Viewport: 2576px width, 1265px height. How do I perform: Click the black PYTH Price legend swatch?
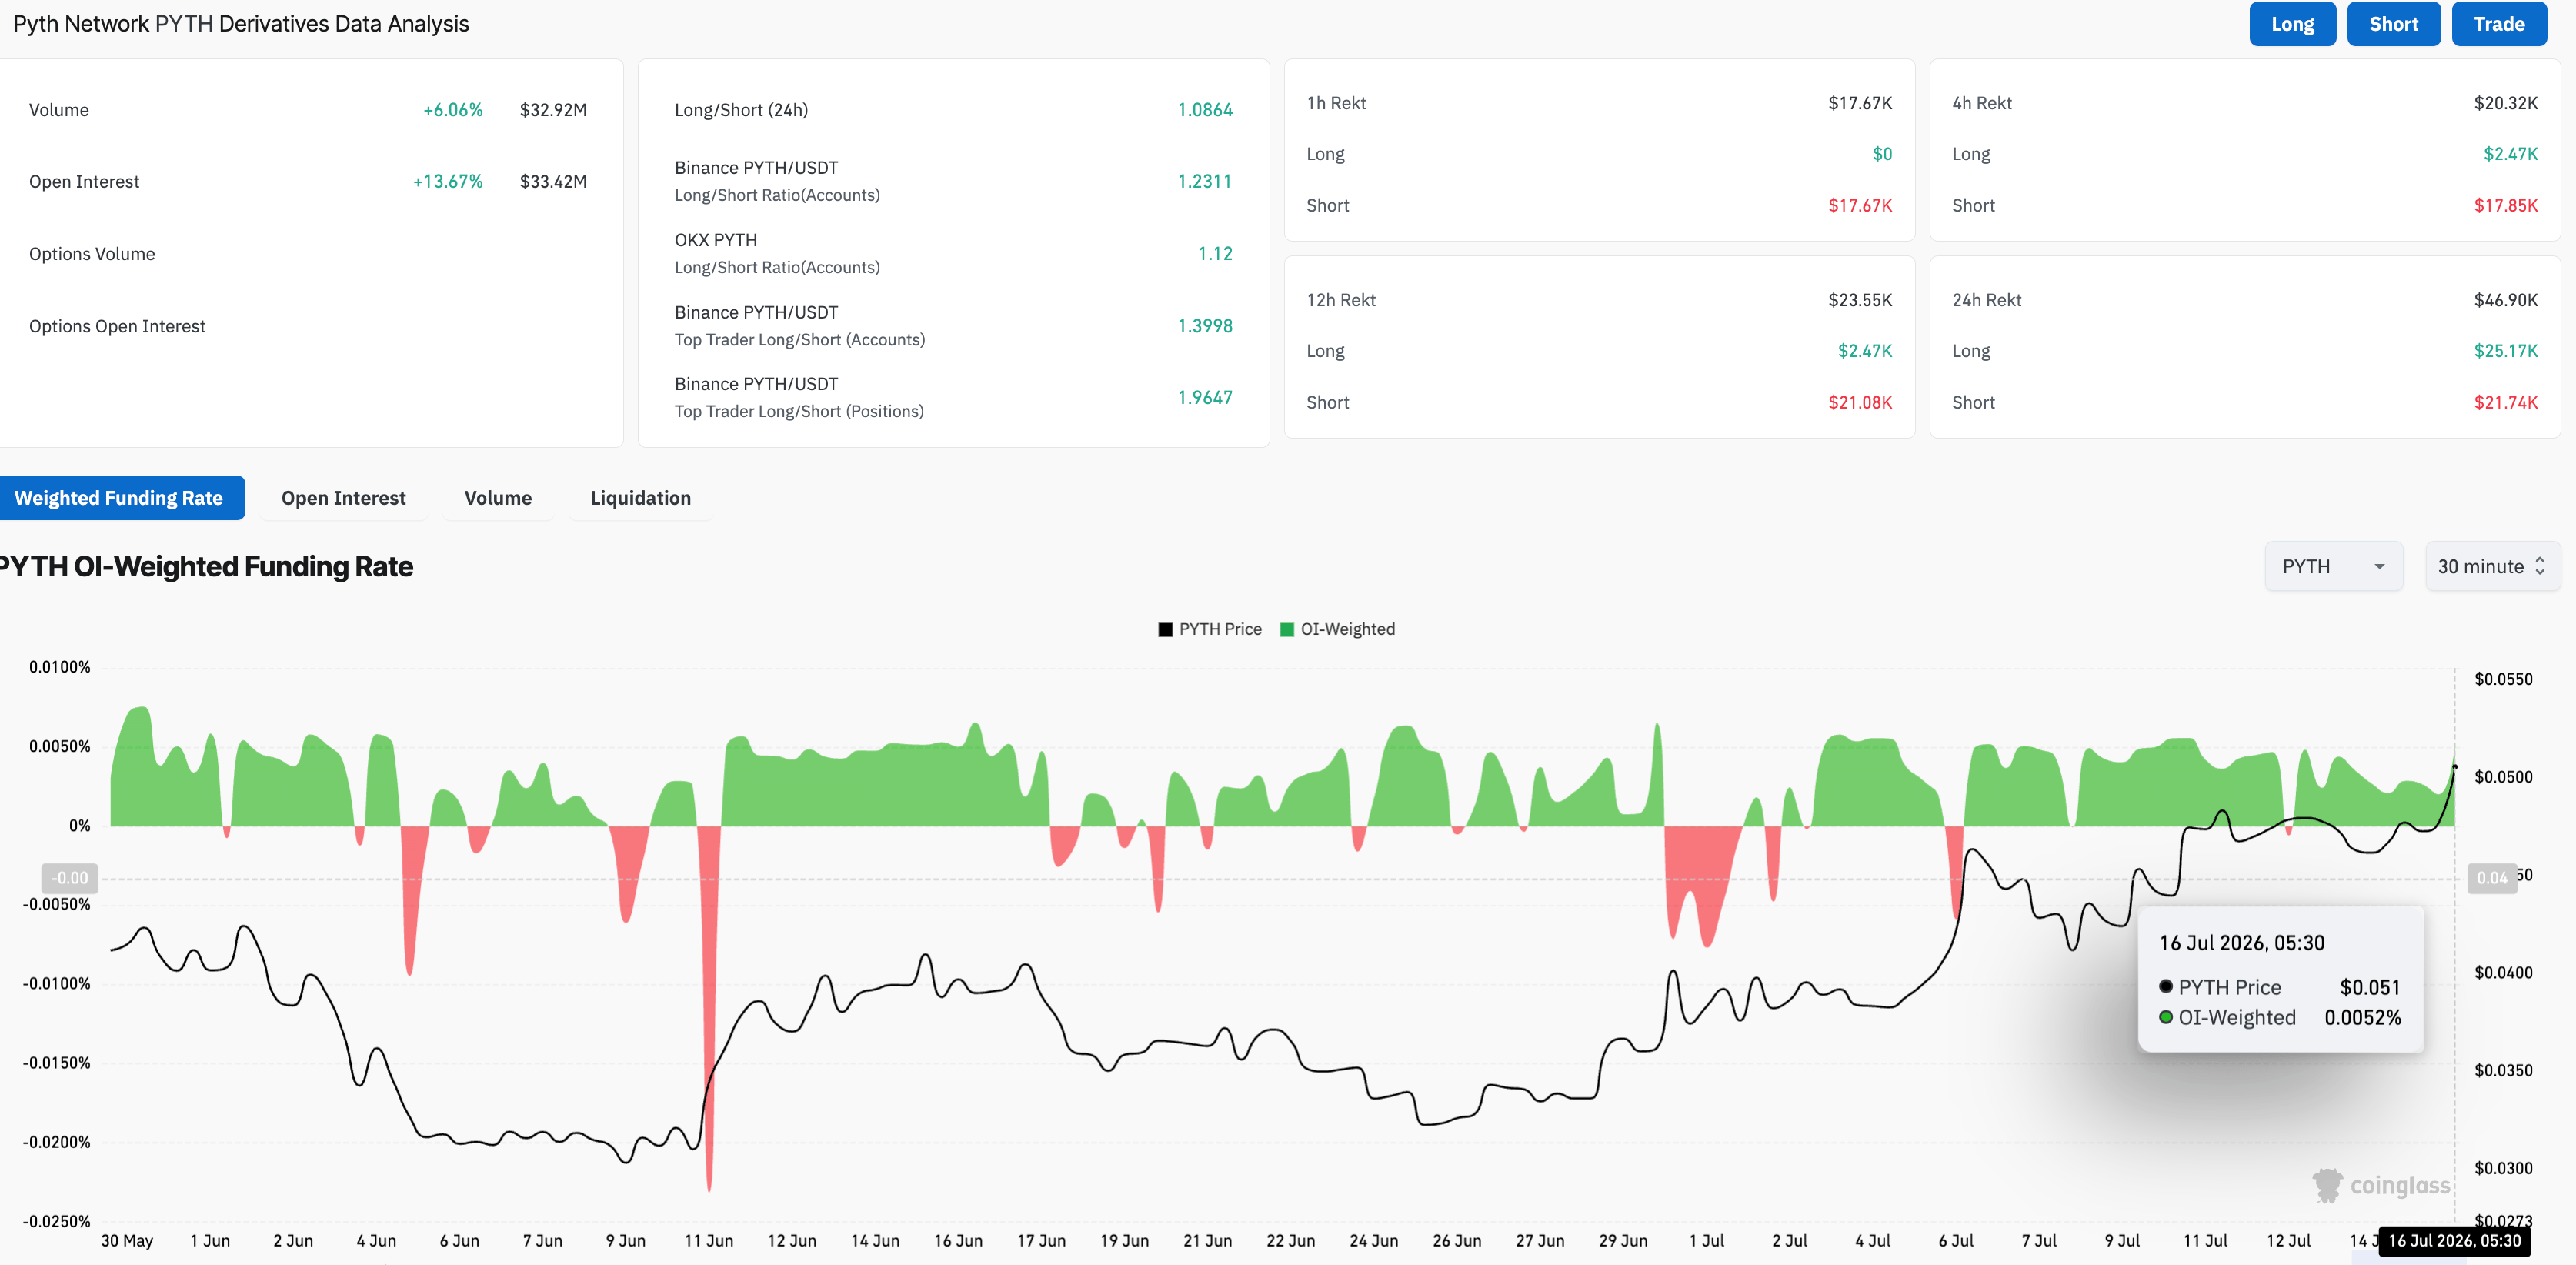(1165, 630)
